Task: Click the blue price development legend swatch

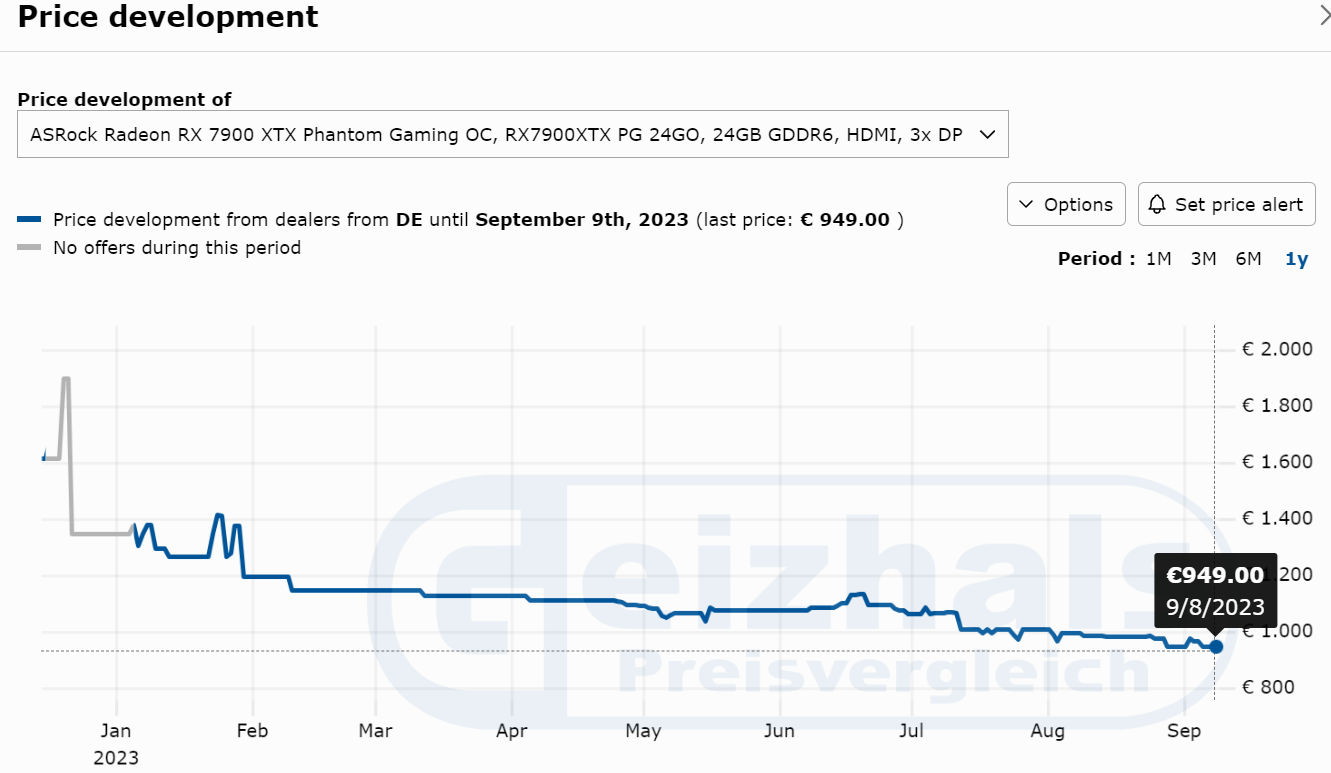Action: tap(30, 220)
